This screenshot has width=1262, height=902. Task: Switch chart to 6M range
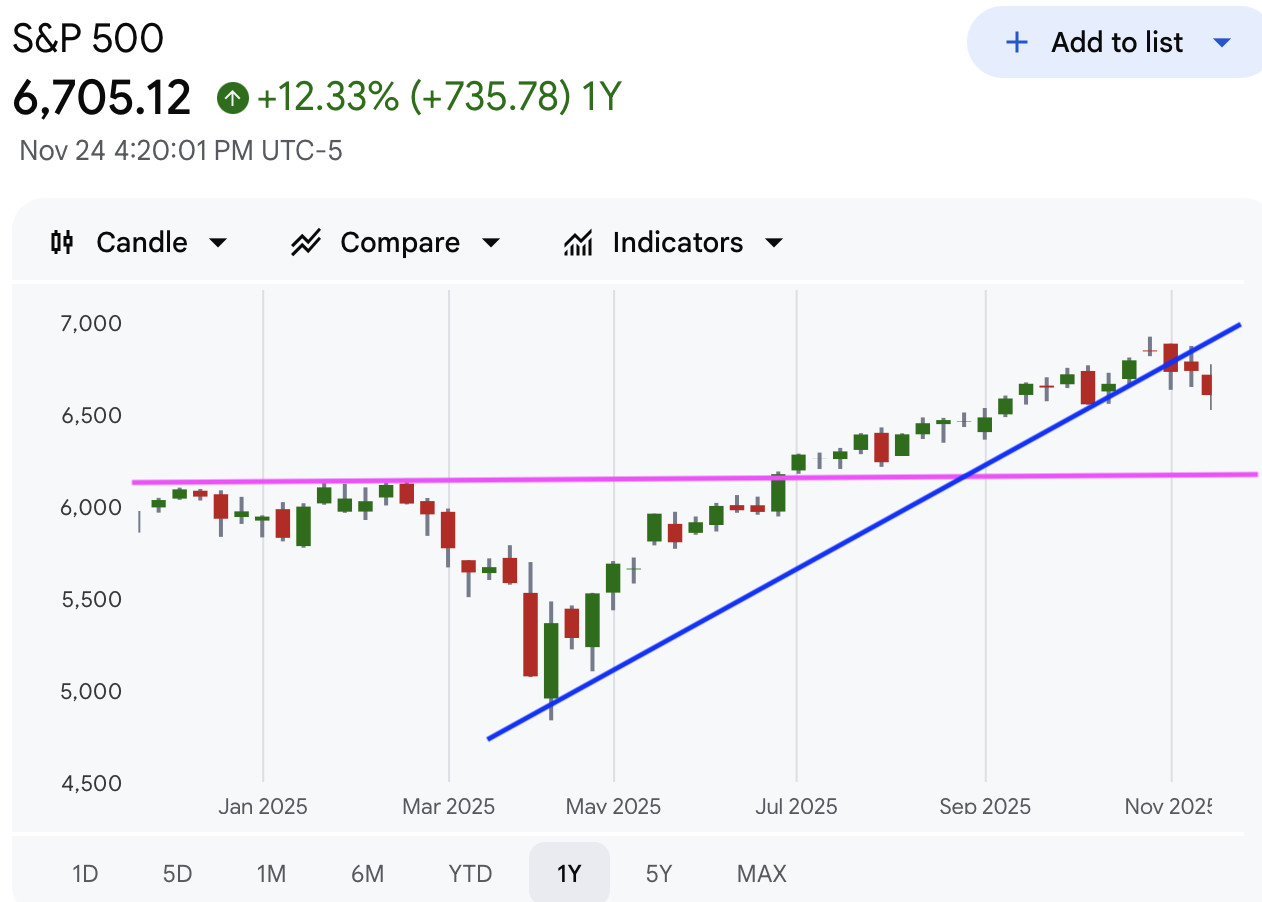click(x=367, y=874)
